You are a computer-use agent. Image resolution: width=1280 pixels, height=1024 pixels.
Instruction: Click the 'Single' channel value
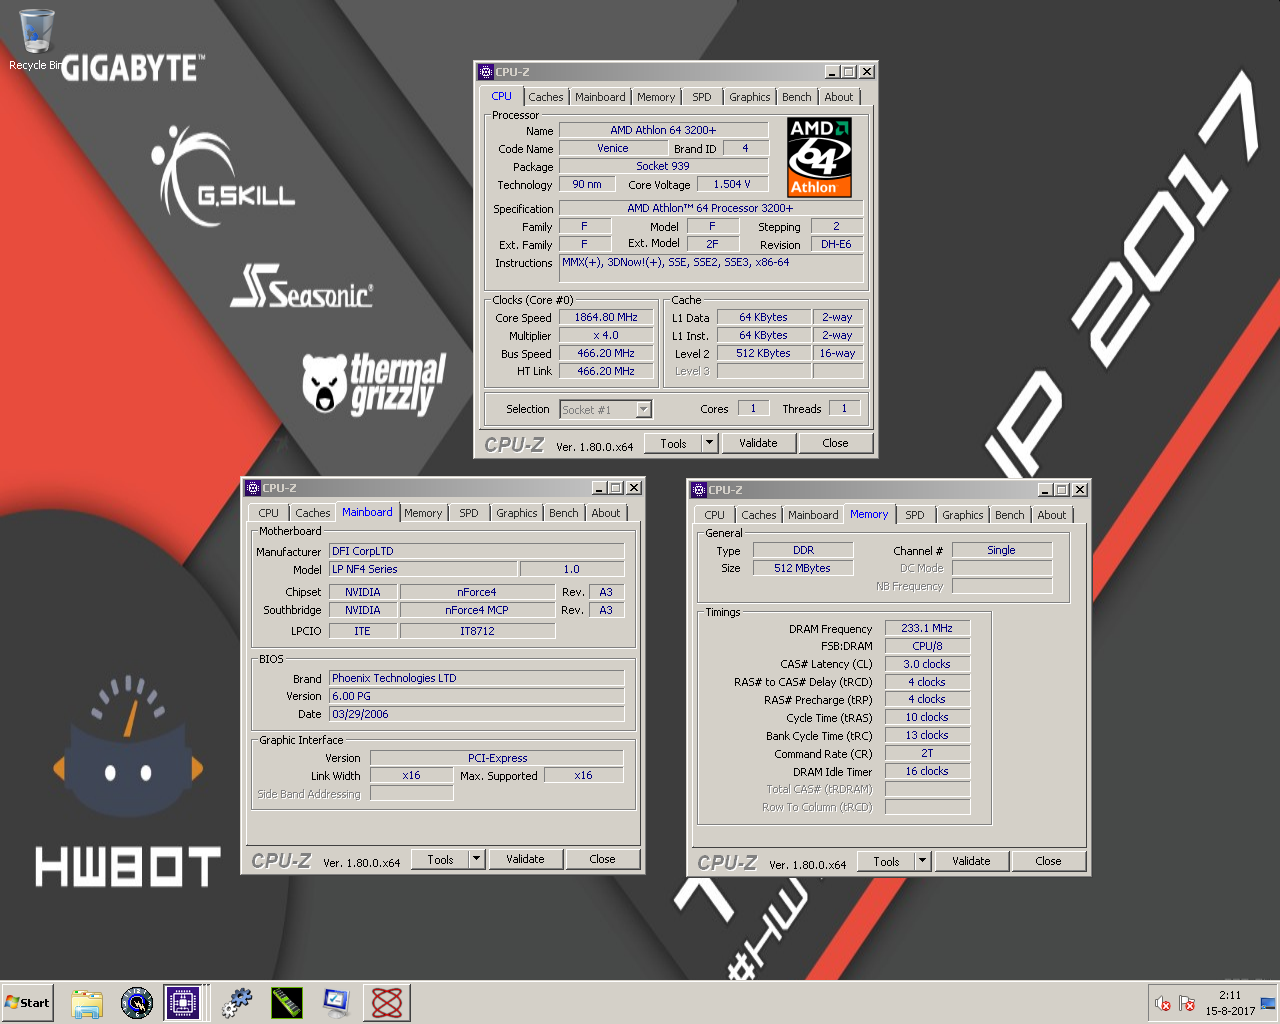1001,550
